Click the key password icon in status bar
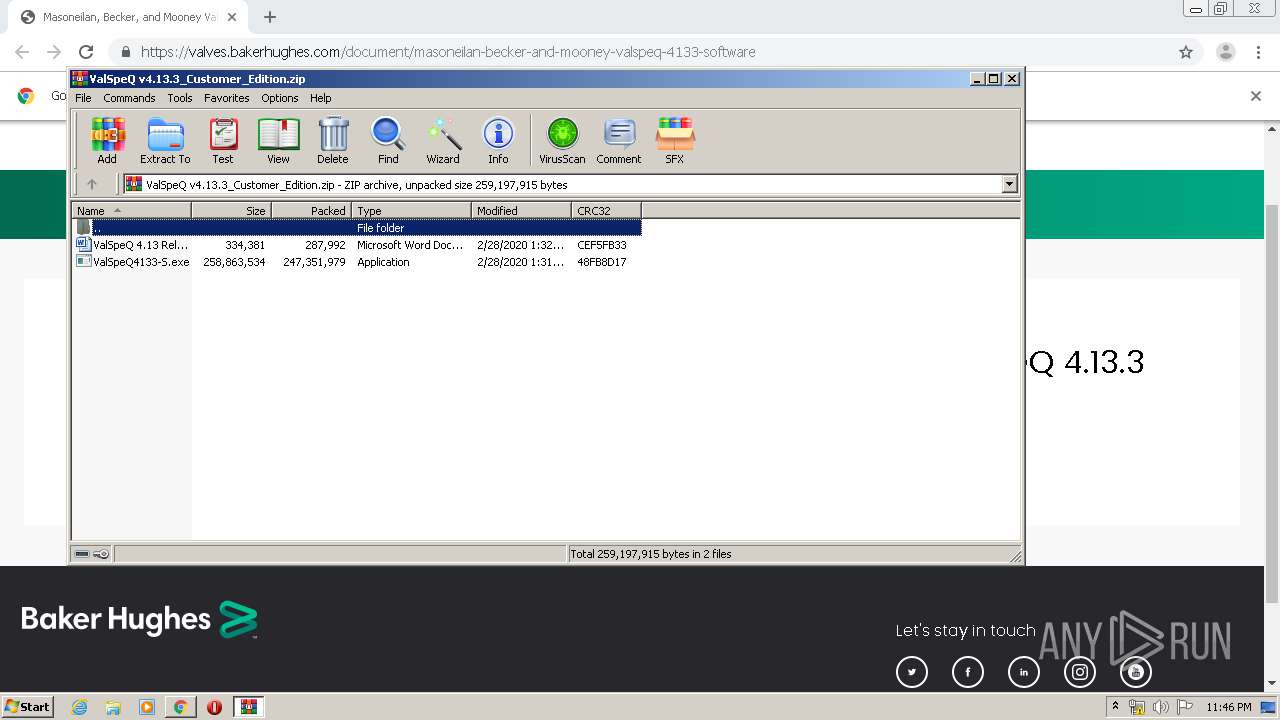This screenshot has height=720, width=1280. [101, 554]
